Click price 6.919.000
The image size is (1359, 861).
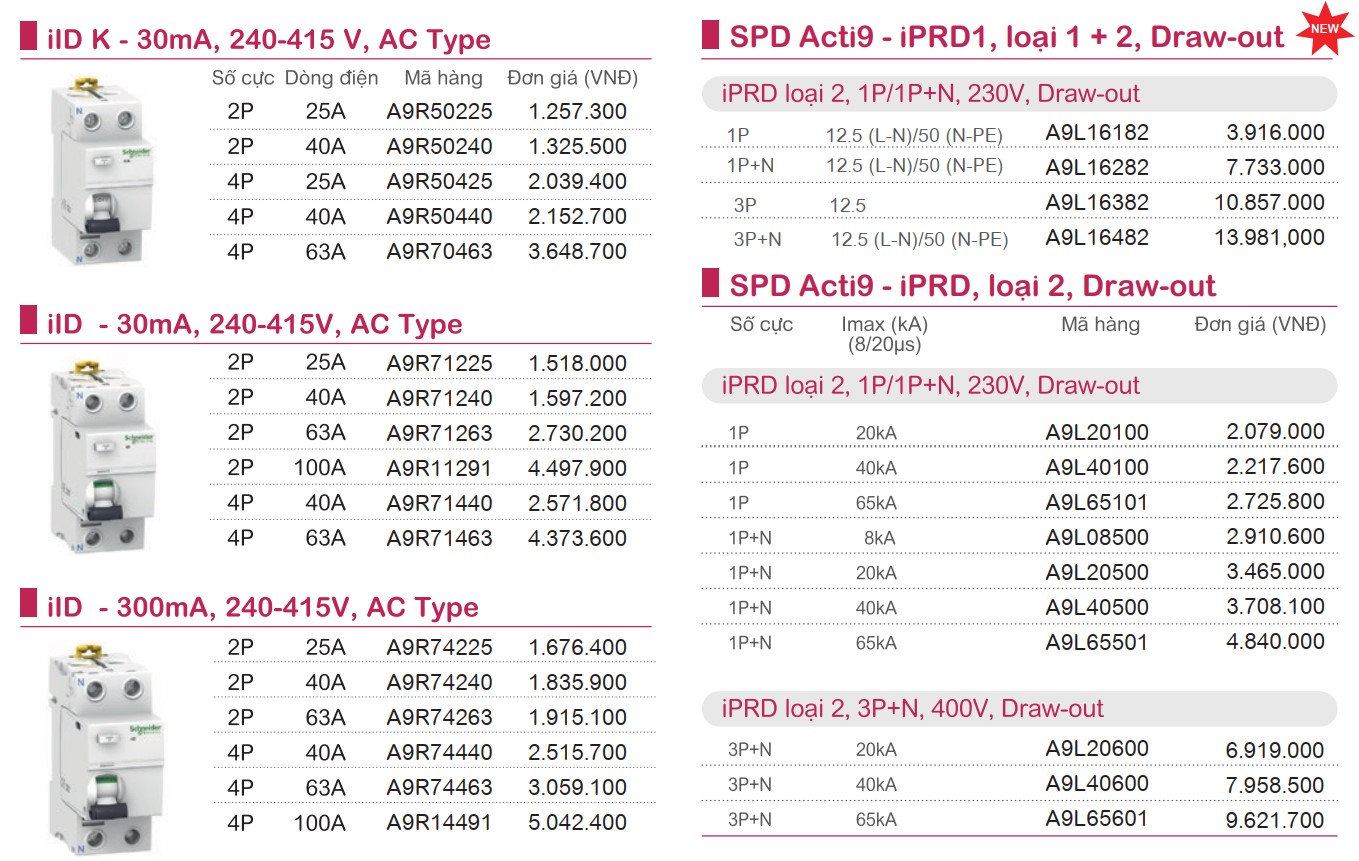[1276, 751]
